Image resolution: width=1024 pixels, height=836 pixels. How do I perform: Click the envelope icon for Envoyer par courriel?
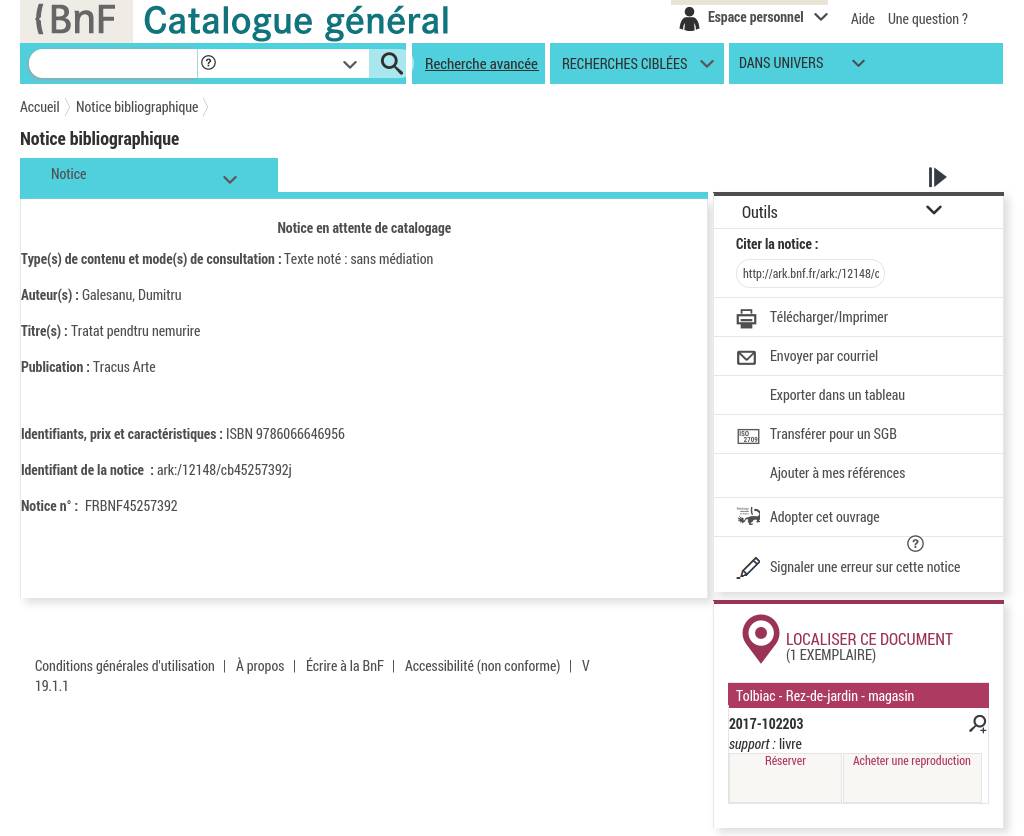[746, 357]
